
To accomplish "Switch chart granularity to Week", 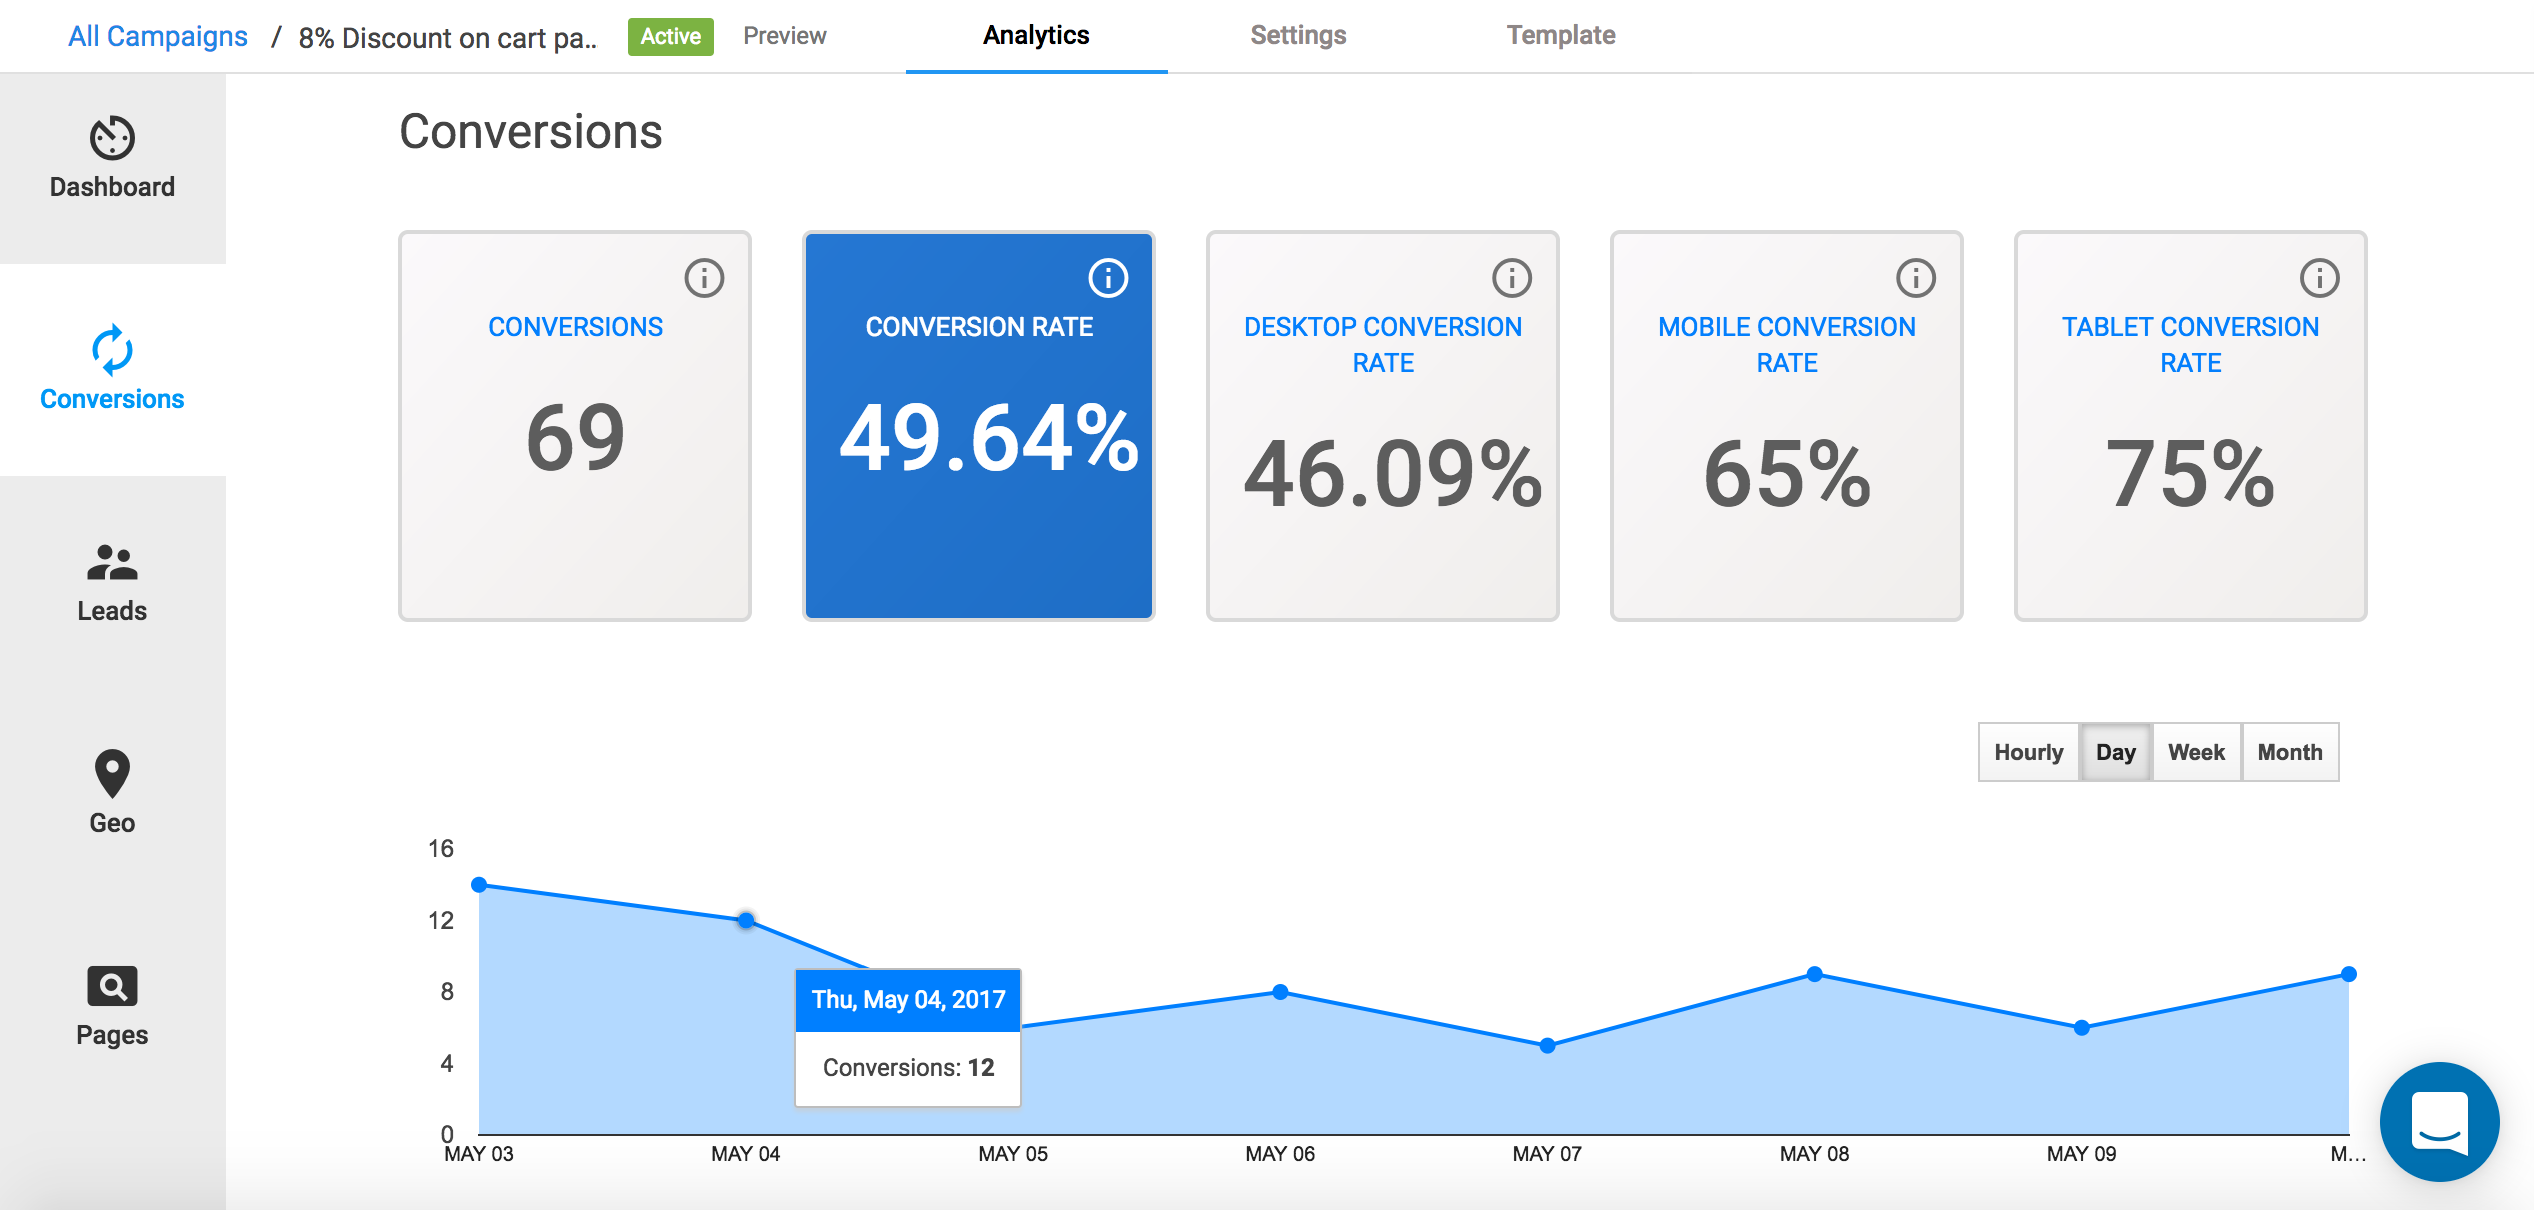I will click(2196, 752).
